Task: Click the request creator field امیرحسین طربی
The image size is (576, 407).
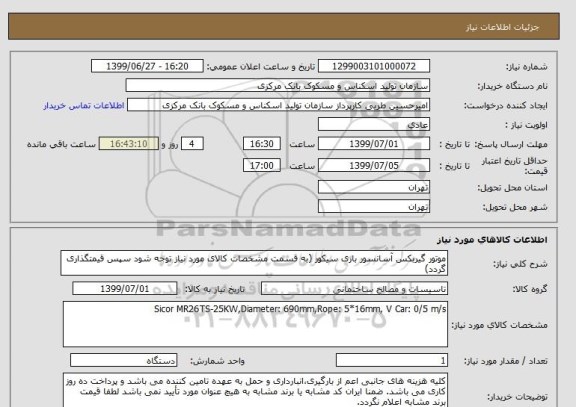Action: [x=278, y=105]
